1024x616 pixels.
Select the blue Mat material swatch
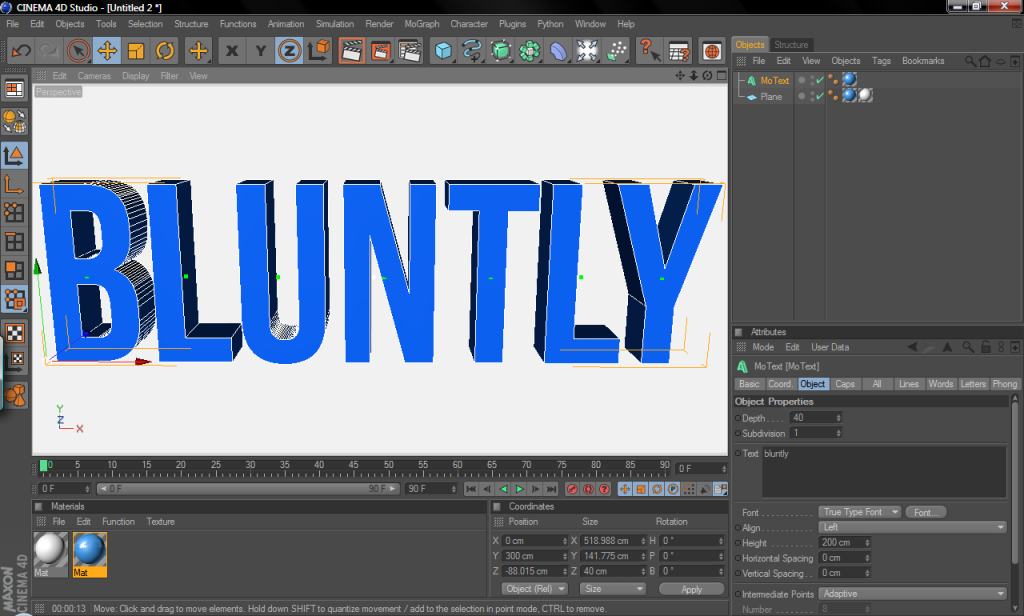click(x=90, y=550)
